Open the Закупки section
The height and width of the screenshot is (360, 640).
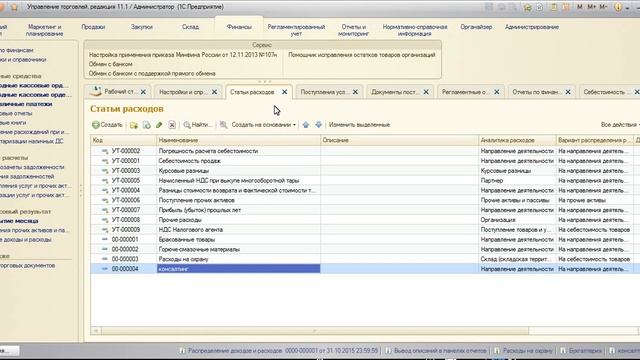point(142,27)
